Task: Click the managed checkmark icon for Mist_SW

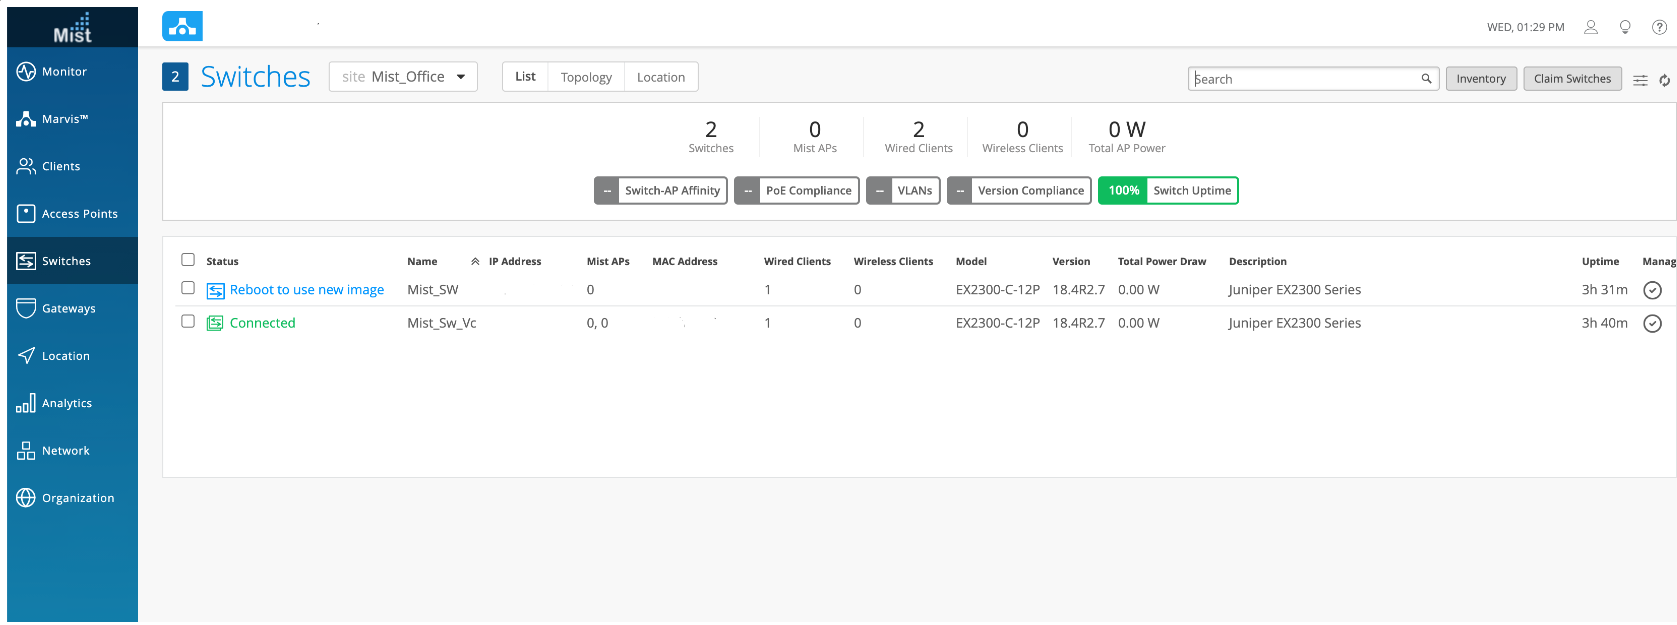Action: click(1653, 290)
